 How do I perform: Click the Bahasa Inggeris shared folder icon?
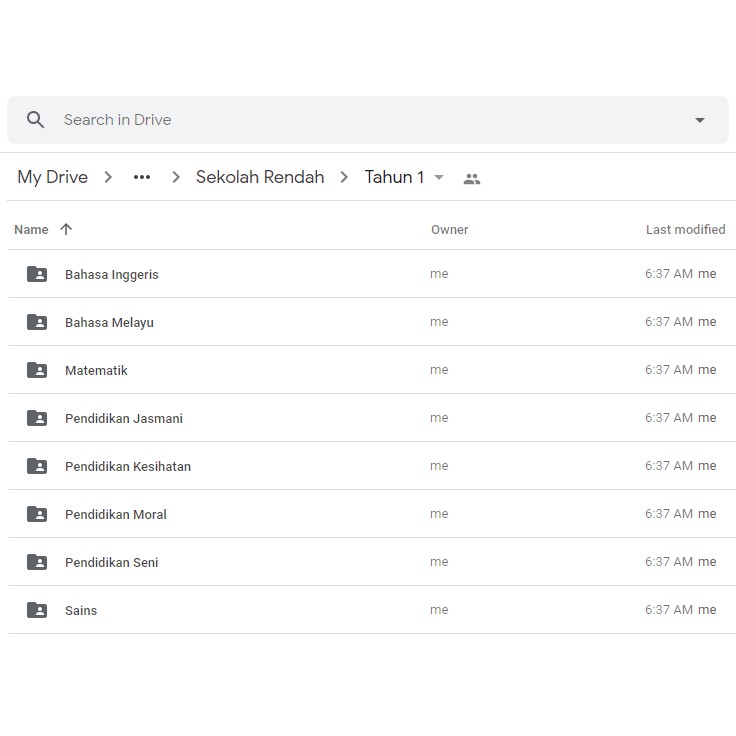click(37, 274)
